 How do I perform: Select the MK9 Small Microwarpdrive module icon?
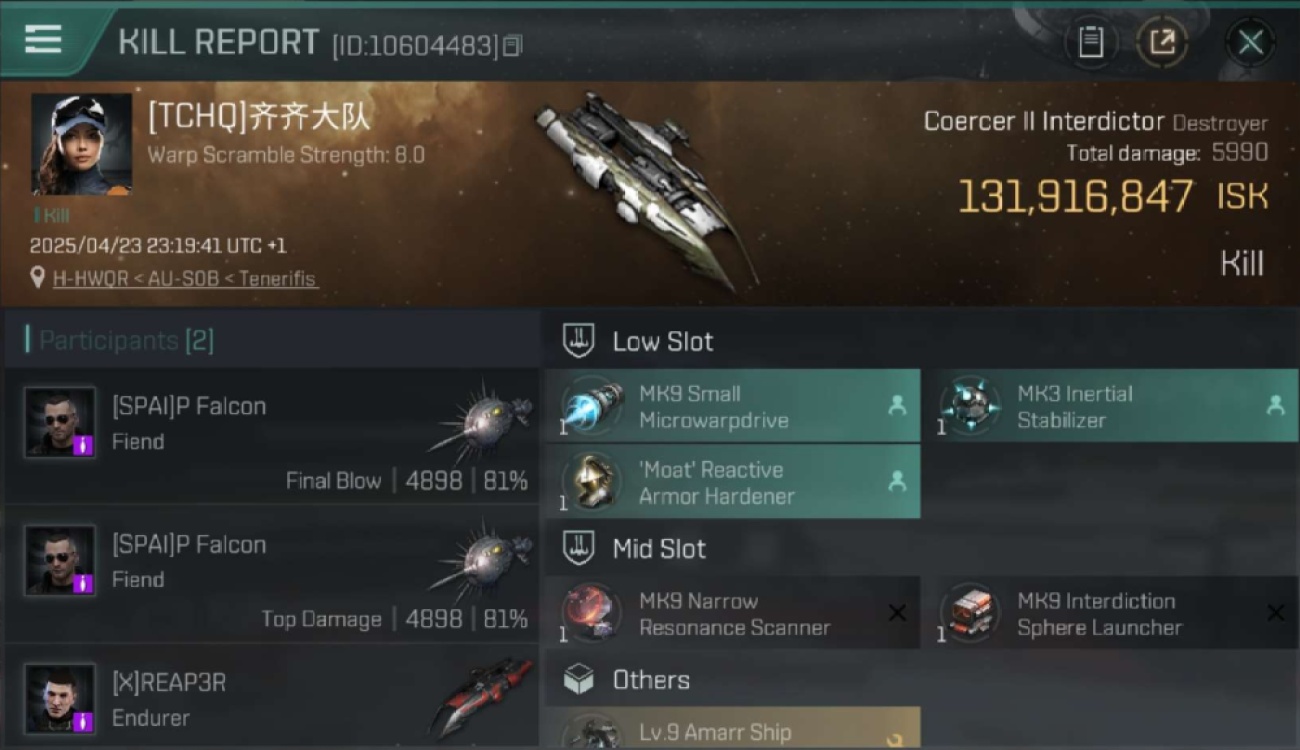coord(590,407)
